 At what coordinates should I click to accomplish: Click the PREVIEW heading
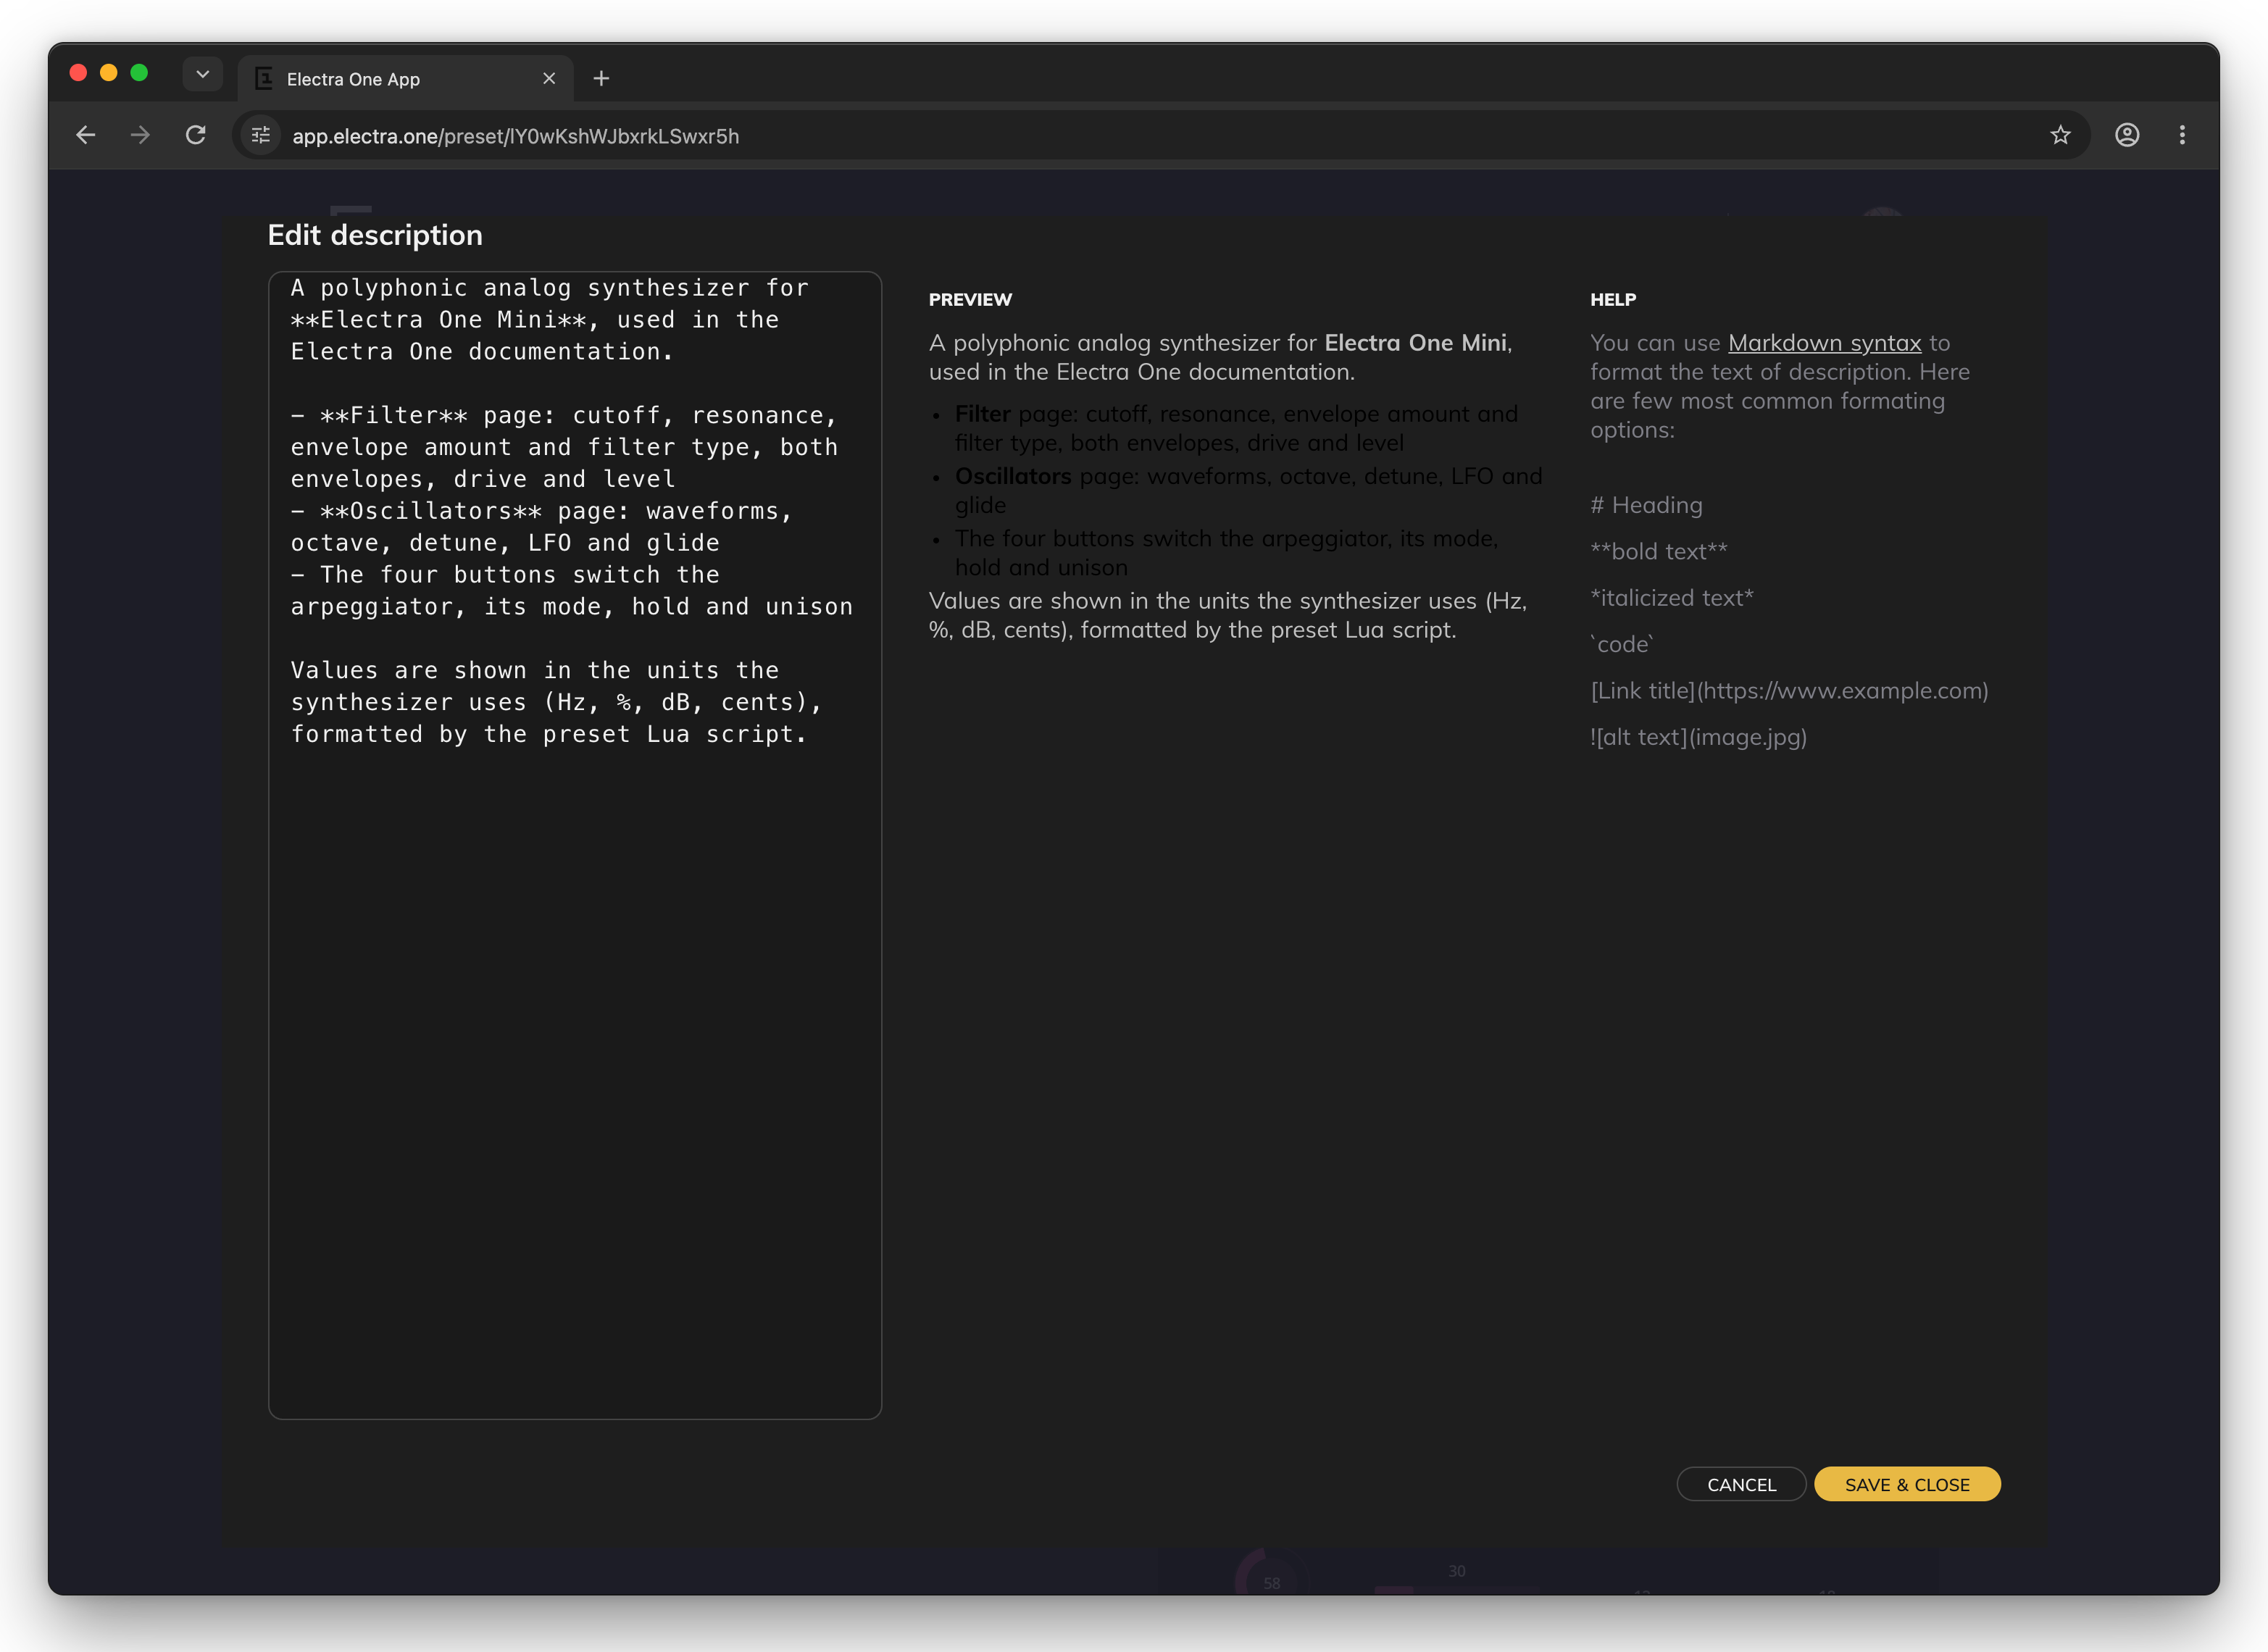[970, 300]
